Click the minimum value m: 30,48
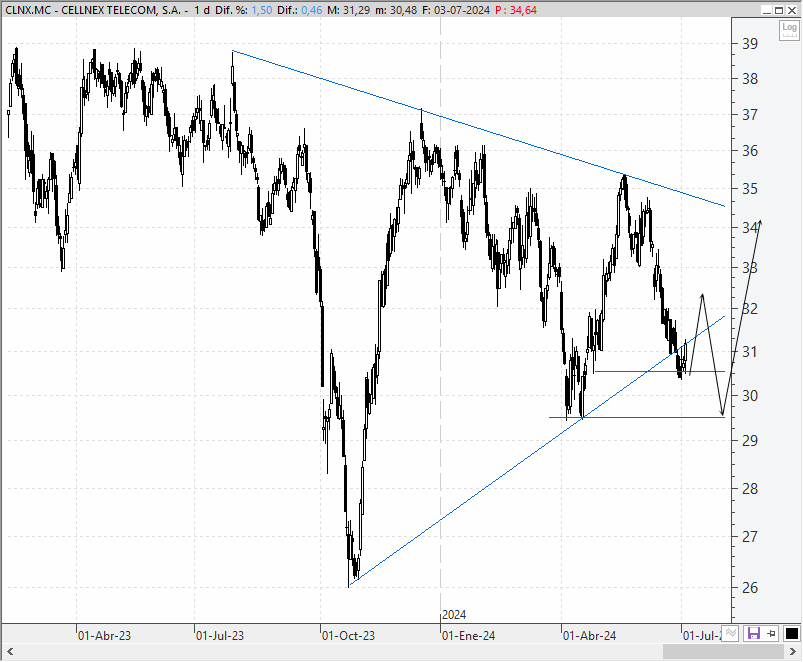The image size is (803, 662). tap(396, 10)
